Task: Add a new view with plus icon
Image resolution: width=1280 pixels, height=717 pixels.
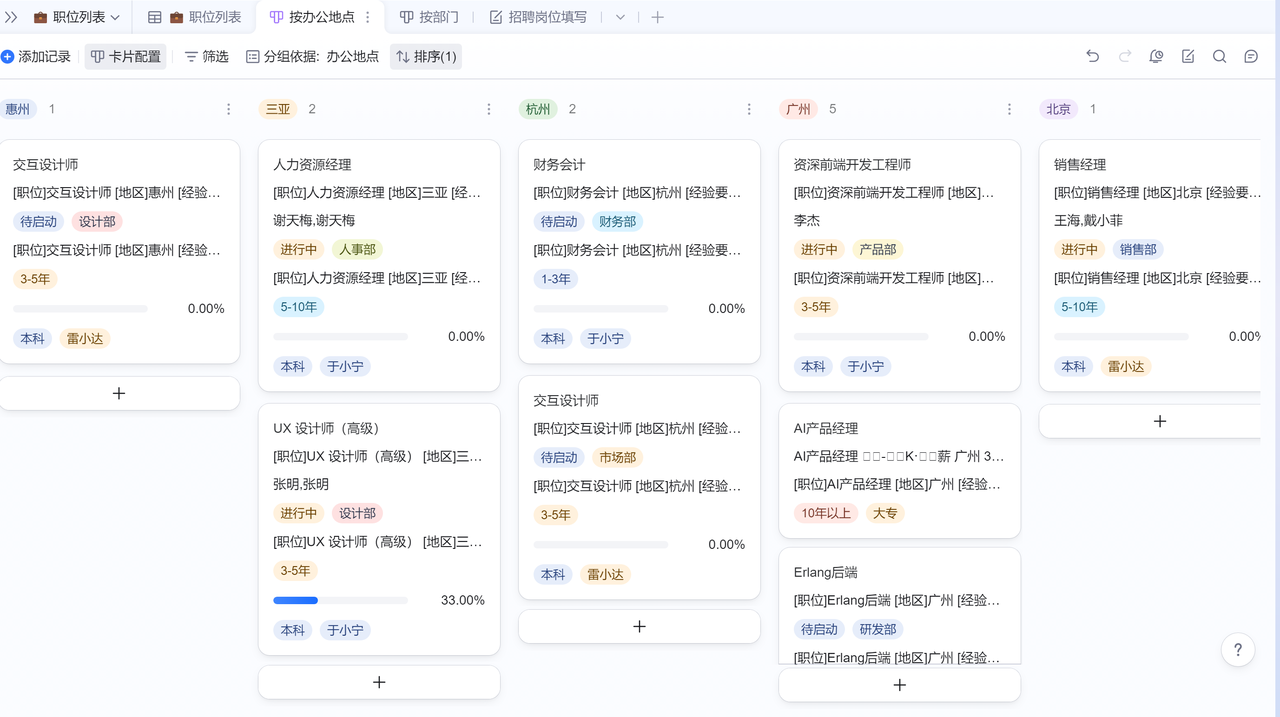Action: pyautogui.click(x=657, y=17)
